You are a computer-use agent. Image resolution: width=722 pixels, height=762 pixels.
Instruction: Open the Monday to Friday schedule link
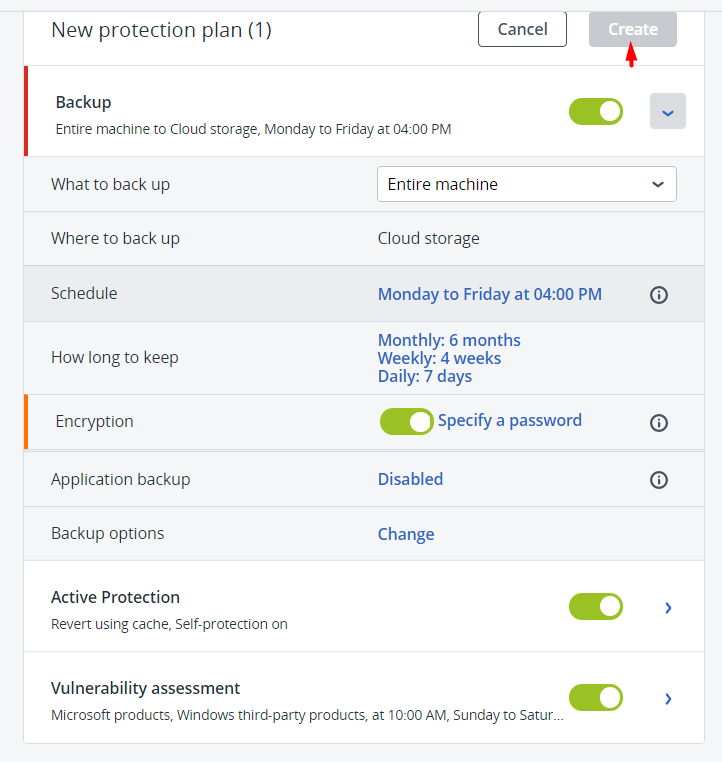point(489,294)
